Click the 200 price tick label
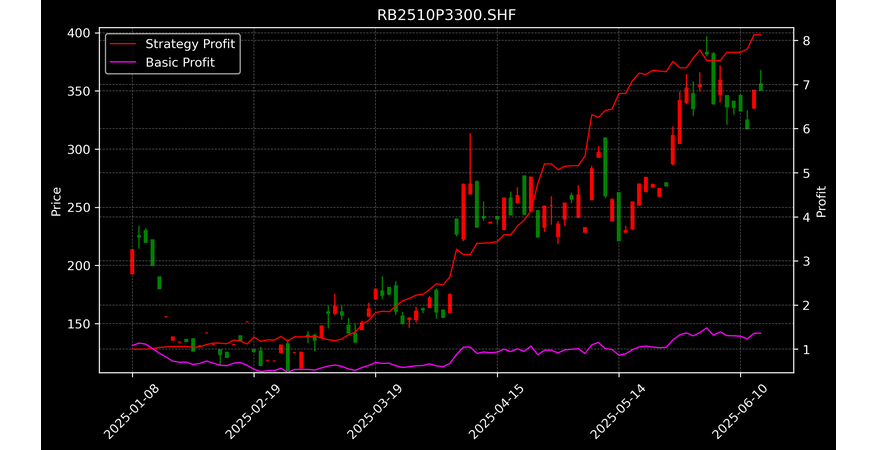The height and width of the screenshot is (450, 878). tap(78, 266)
